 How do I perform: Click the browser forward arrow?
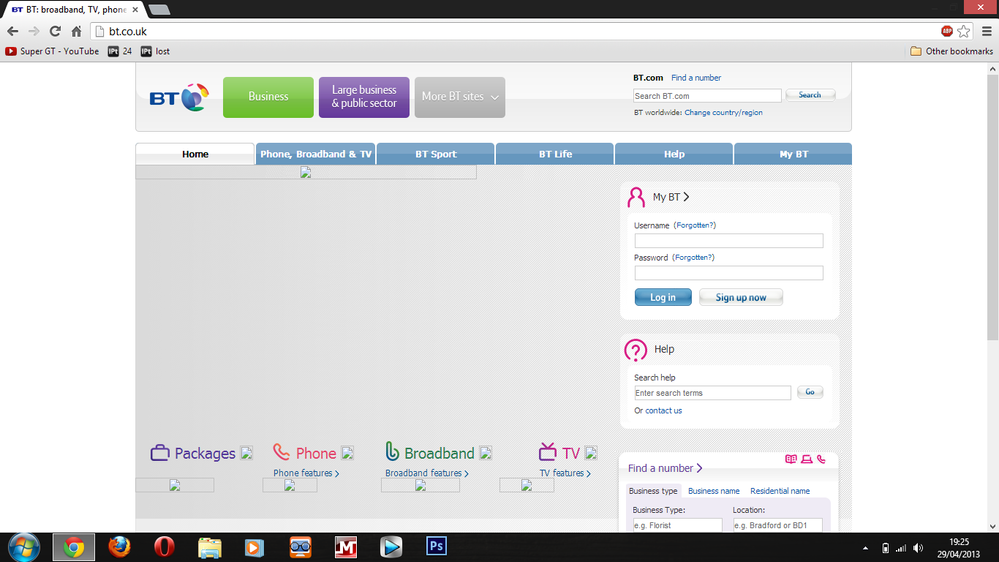pyautogui.click(x=34, y=31)
